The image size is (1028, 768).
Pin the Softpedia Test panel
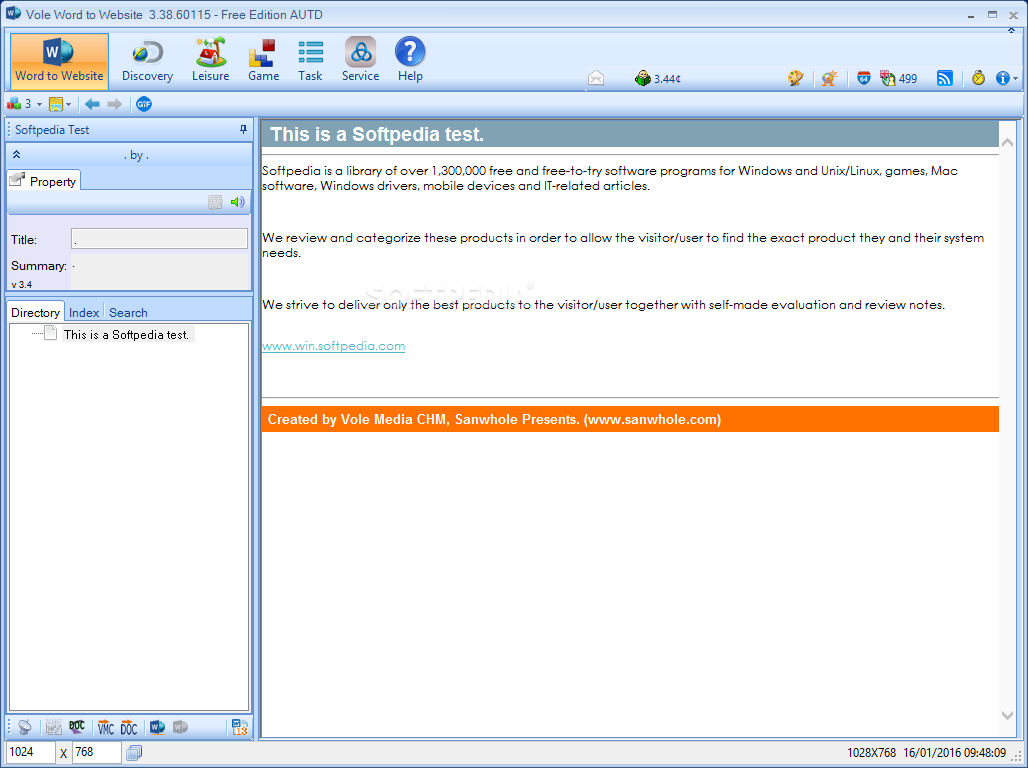pyautogui.click(x=243, y=129)
